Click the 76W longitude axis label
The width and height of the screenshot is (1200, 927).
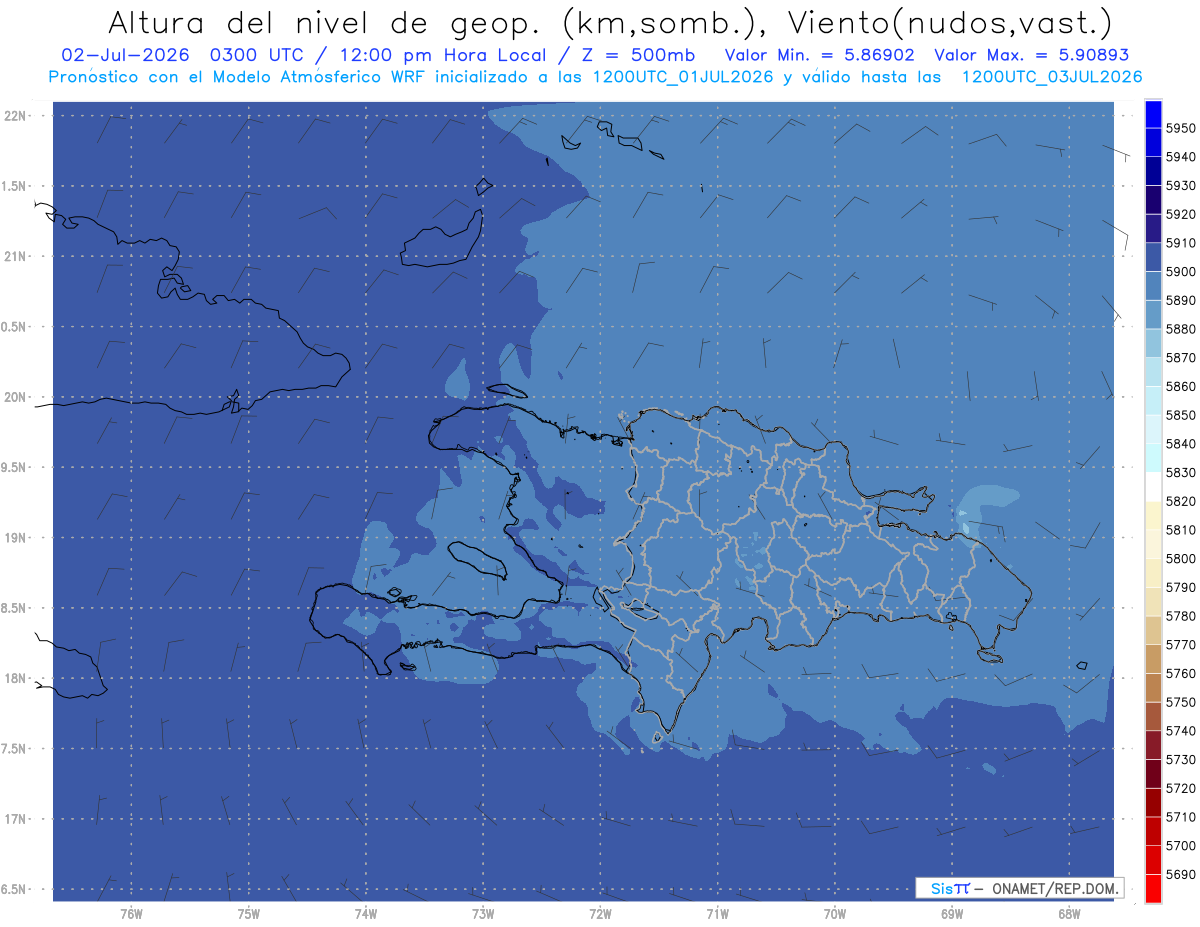[131, 914]
